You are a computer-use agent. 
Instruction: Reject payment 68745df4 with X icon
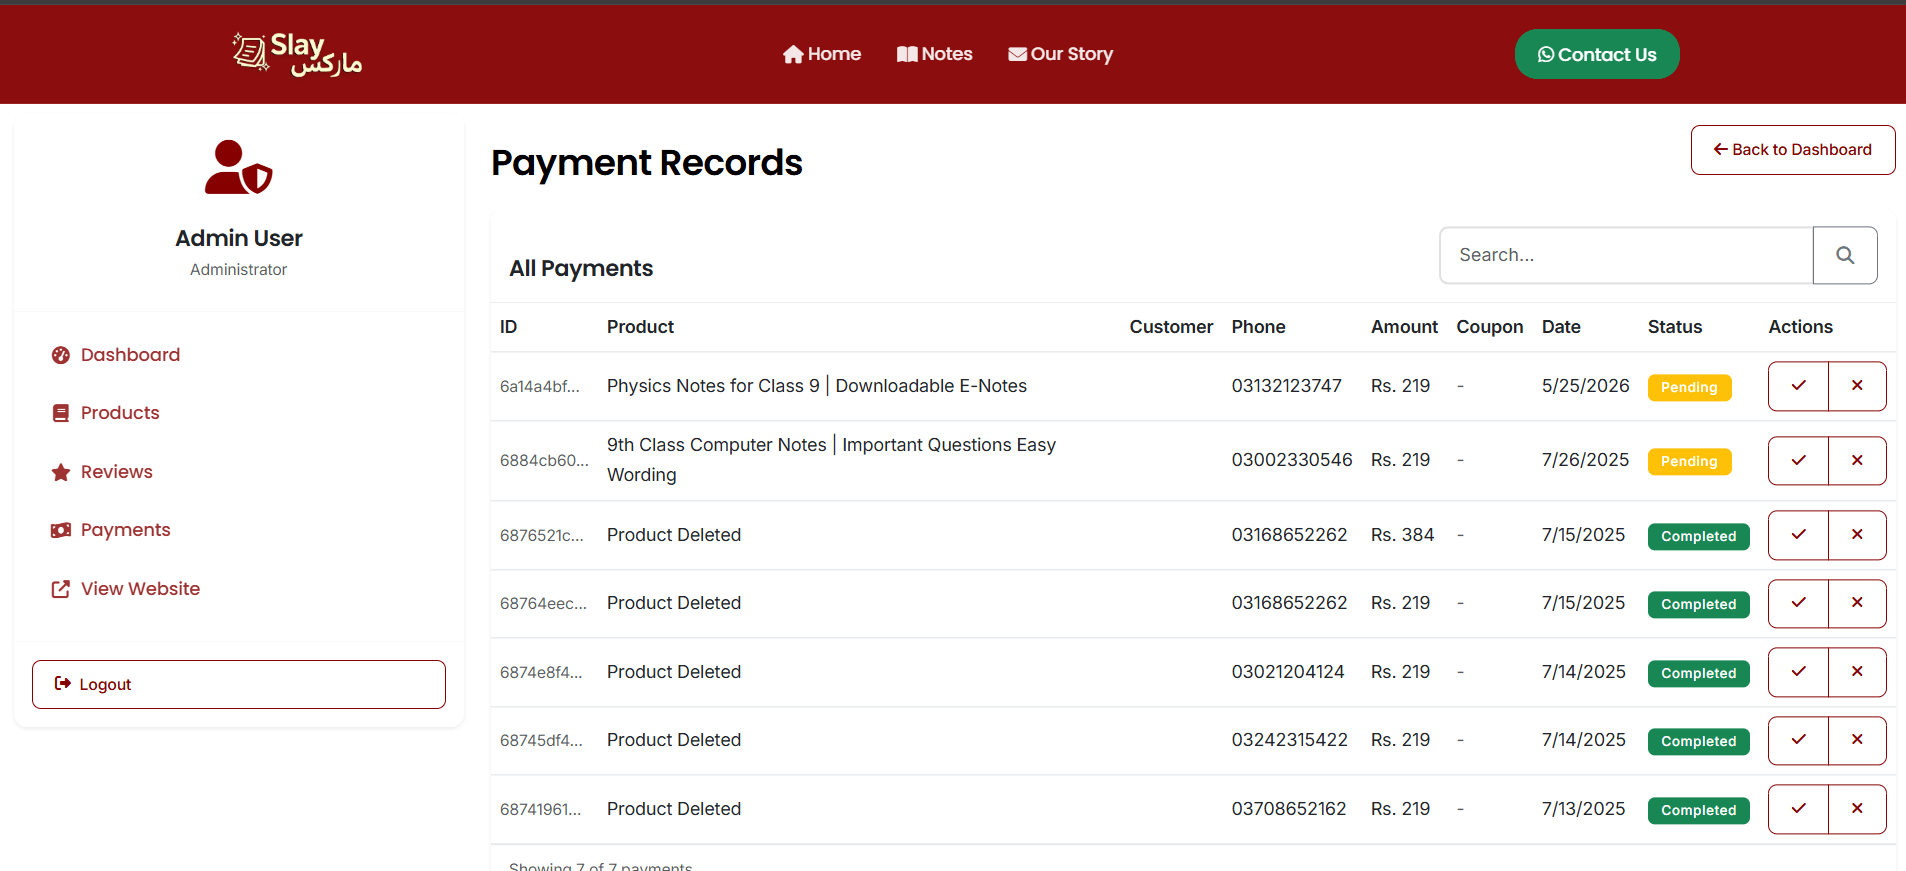pyautogui.click(x=1857, y=740)
